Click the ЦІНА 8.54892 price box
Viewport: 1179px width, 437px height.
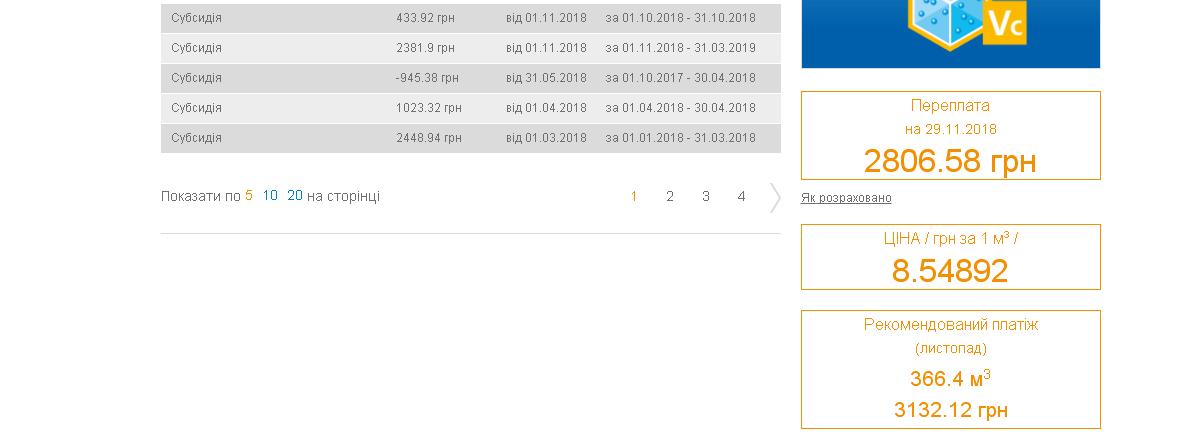tap(950, 256)
